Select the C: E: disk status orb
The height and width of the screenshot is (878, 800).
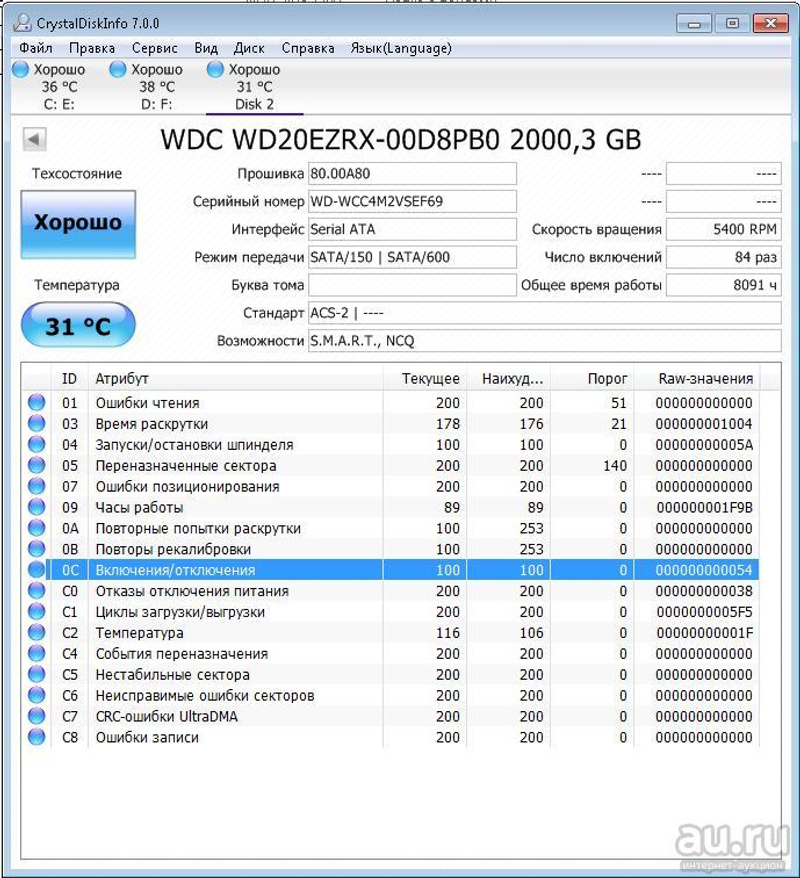click(21, 69)
